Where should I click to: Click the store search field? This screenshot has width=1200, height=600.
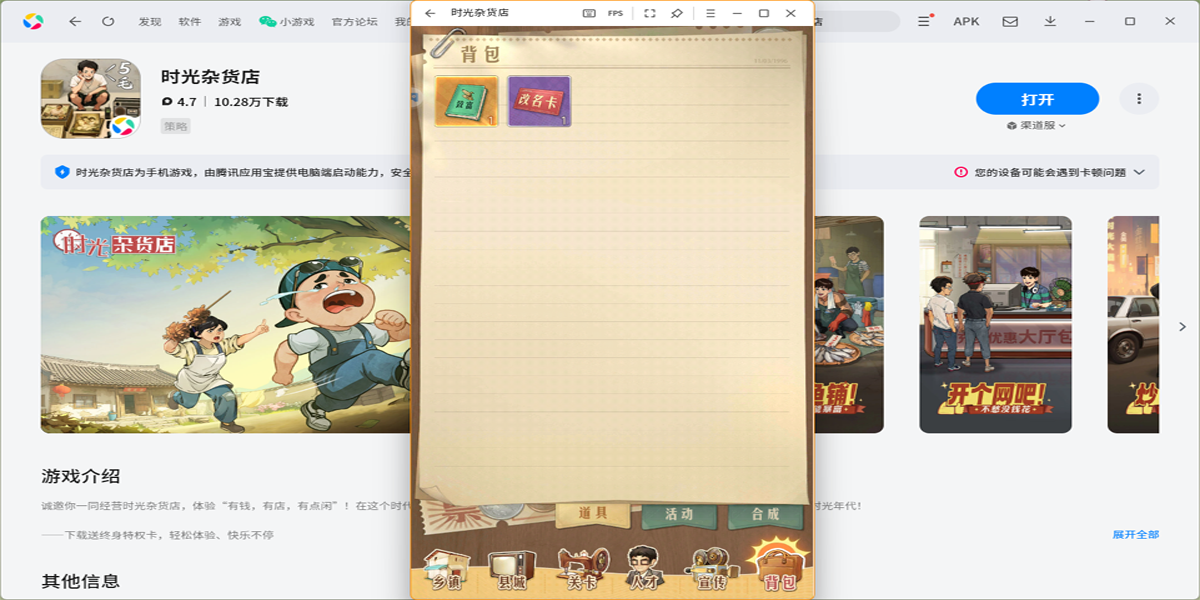click(857, 21)
